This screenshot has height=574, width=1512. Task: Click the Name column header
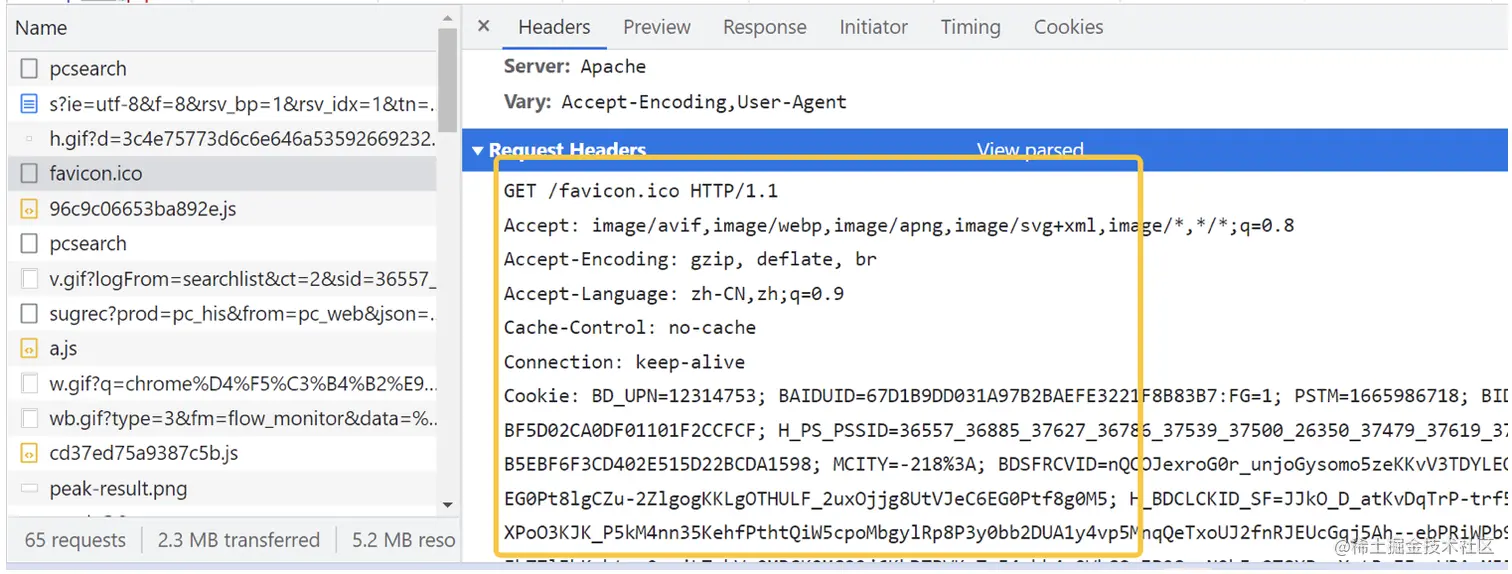point(41,28)
